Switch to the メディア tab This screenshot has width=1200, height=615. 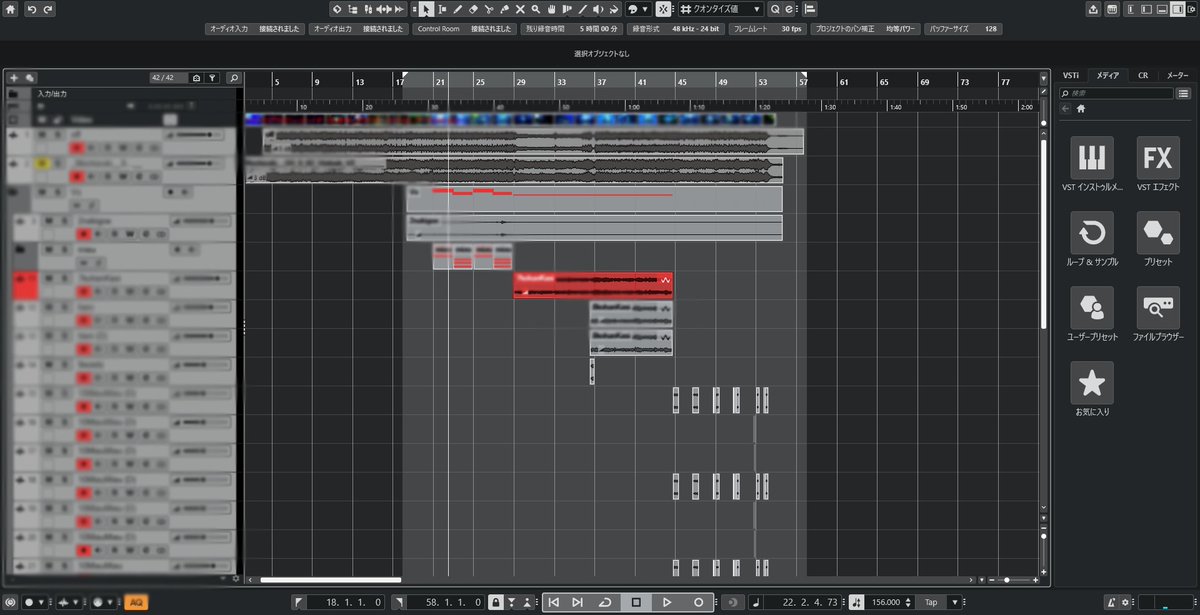pyautogui.click(x=1108, y=75)
